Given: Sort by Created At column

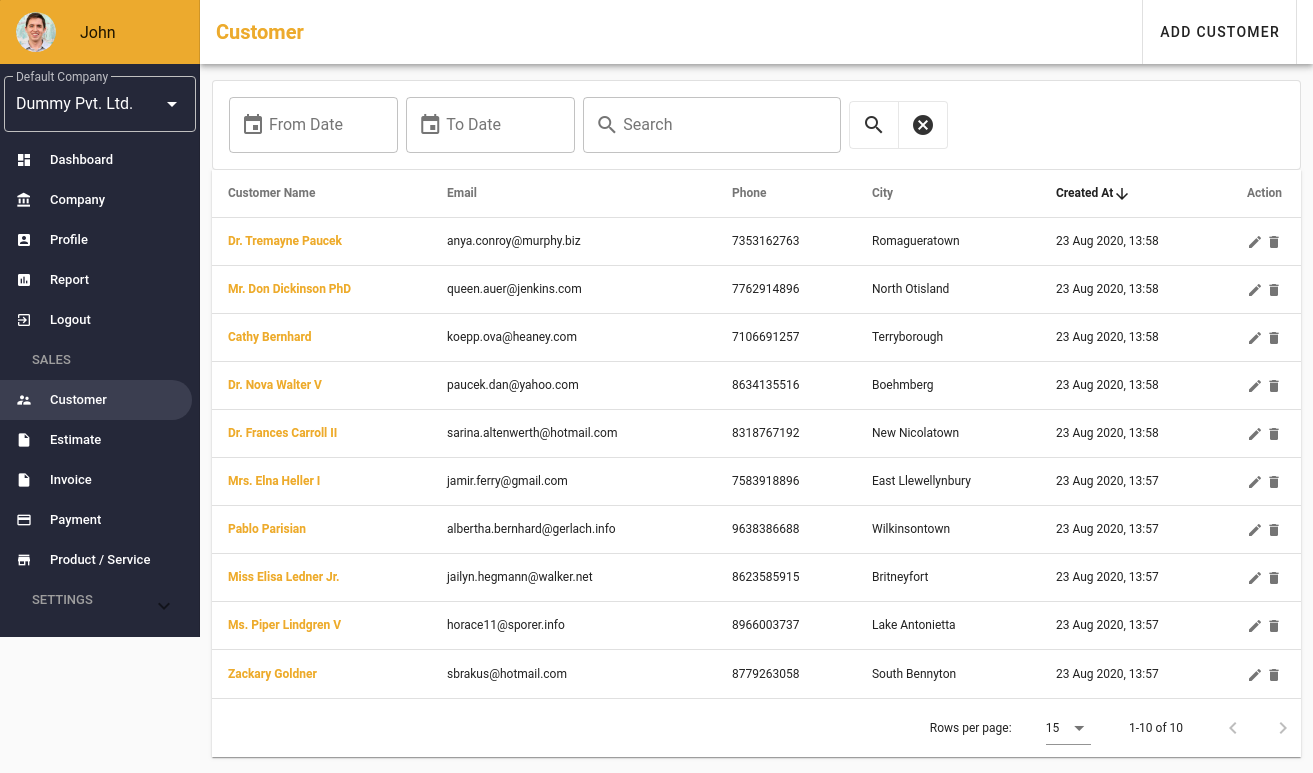Looking at the screenshot, I should [1091, 192].
